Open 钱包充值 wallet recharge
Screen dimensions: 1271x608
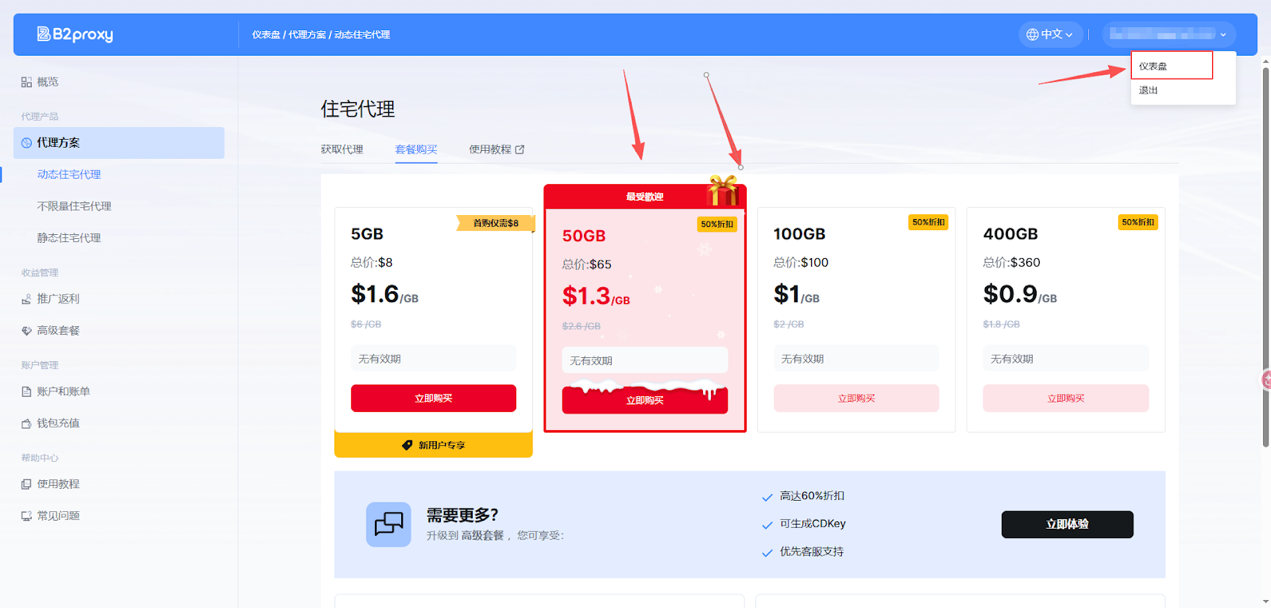point(57,423)
